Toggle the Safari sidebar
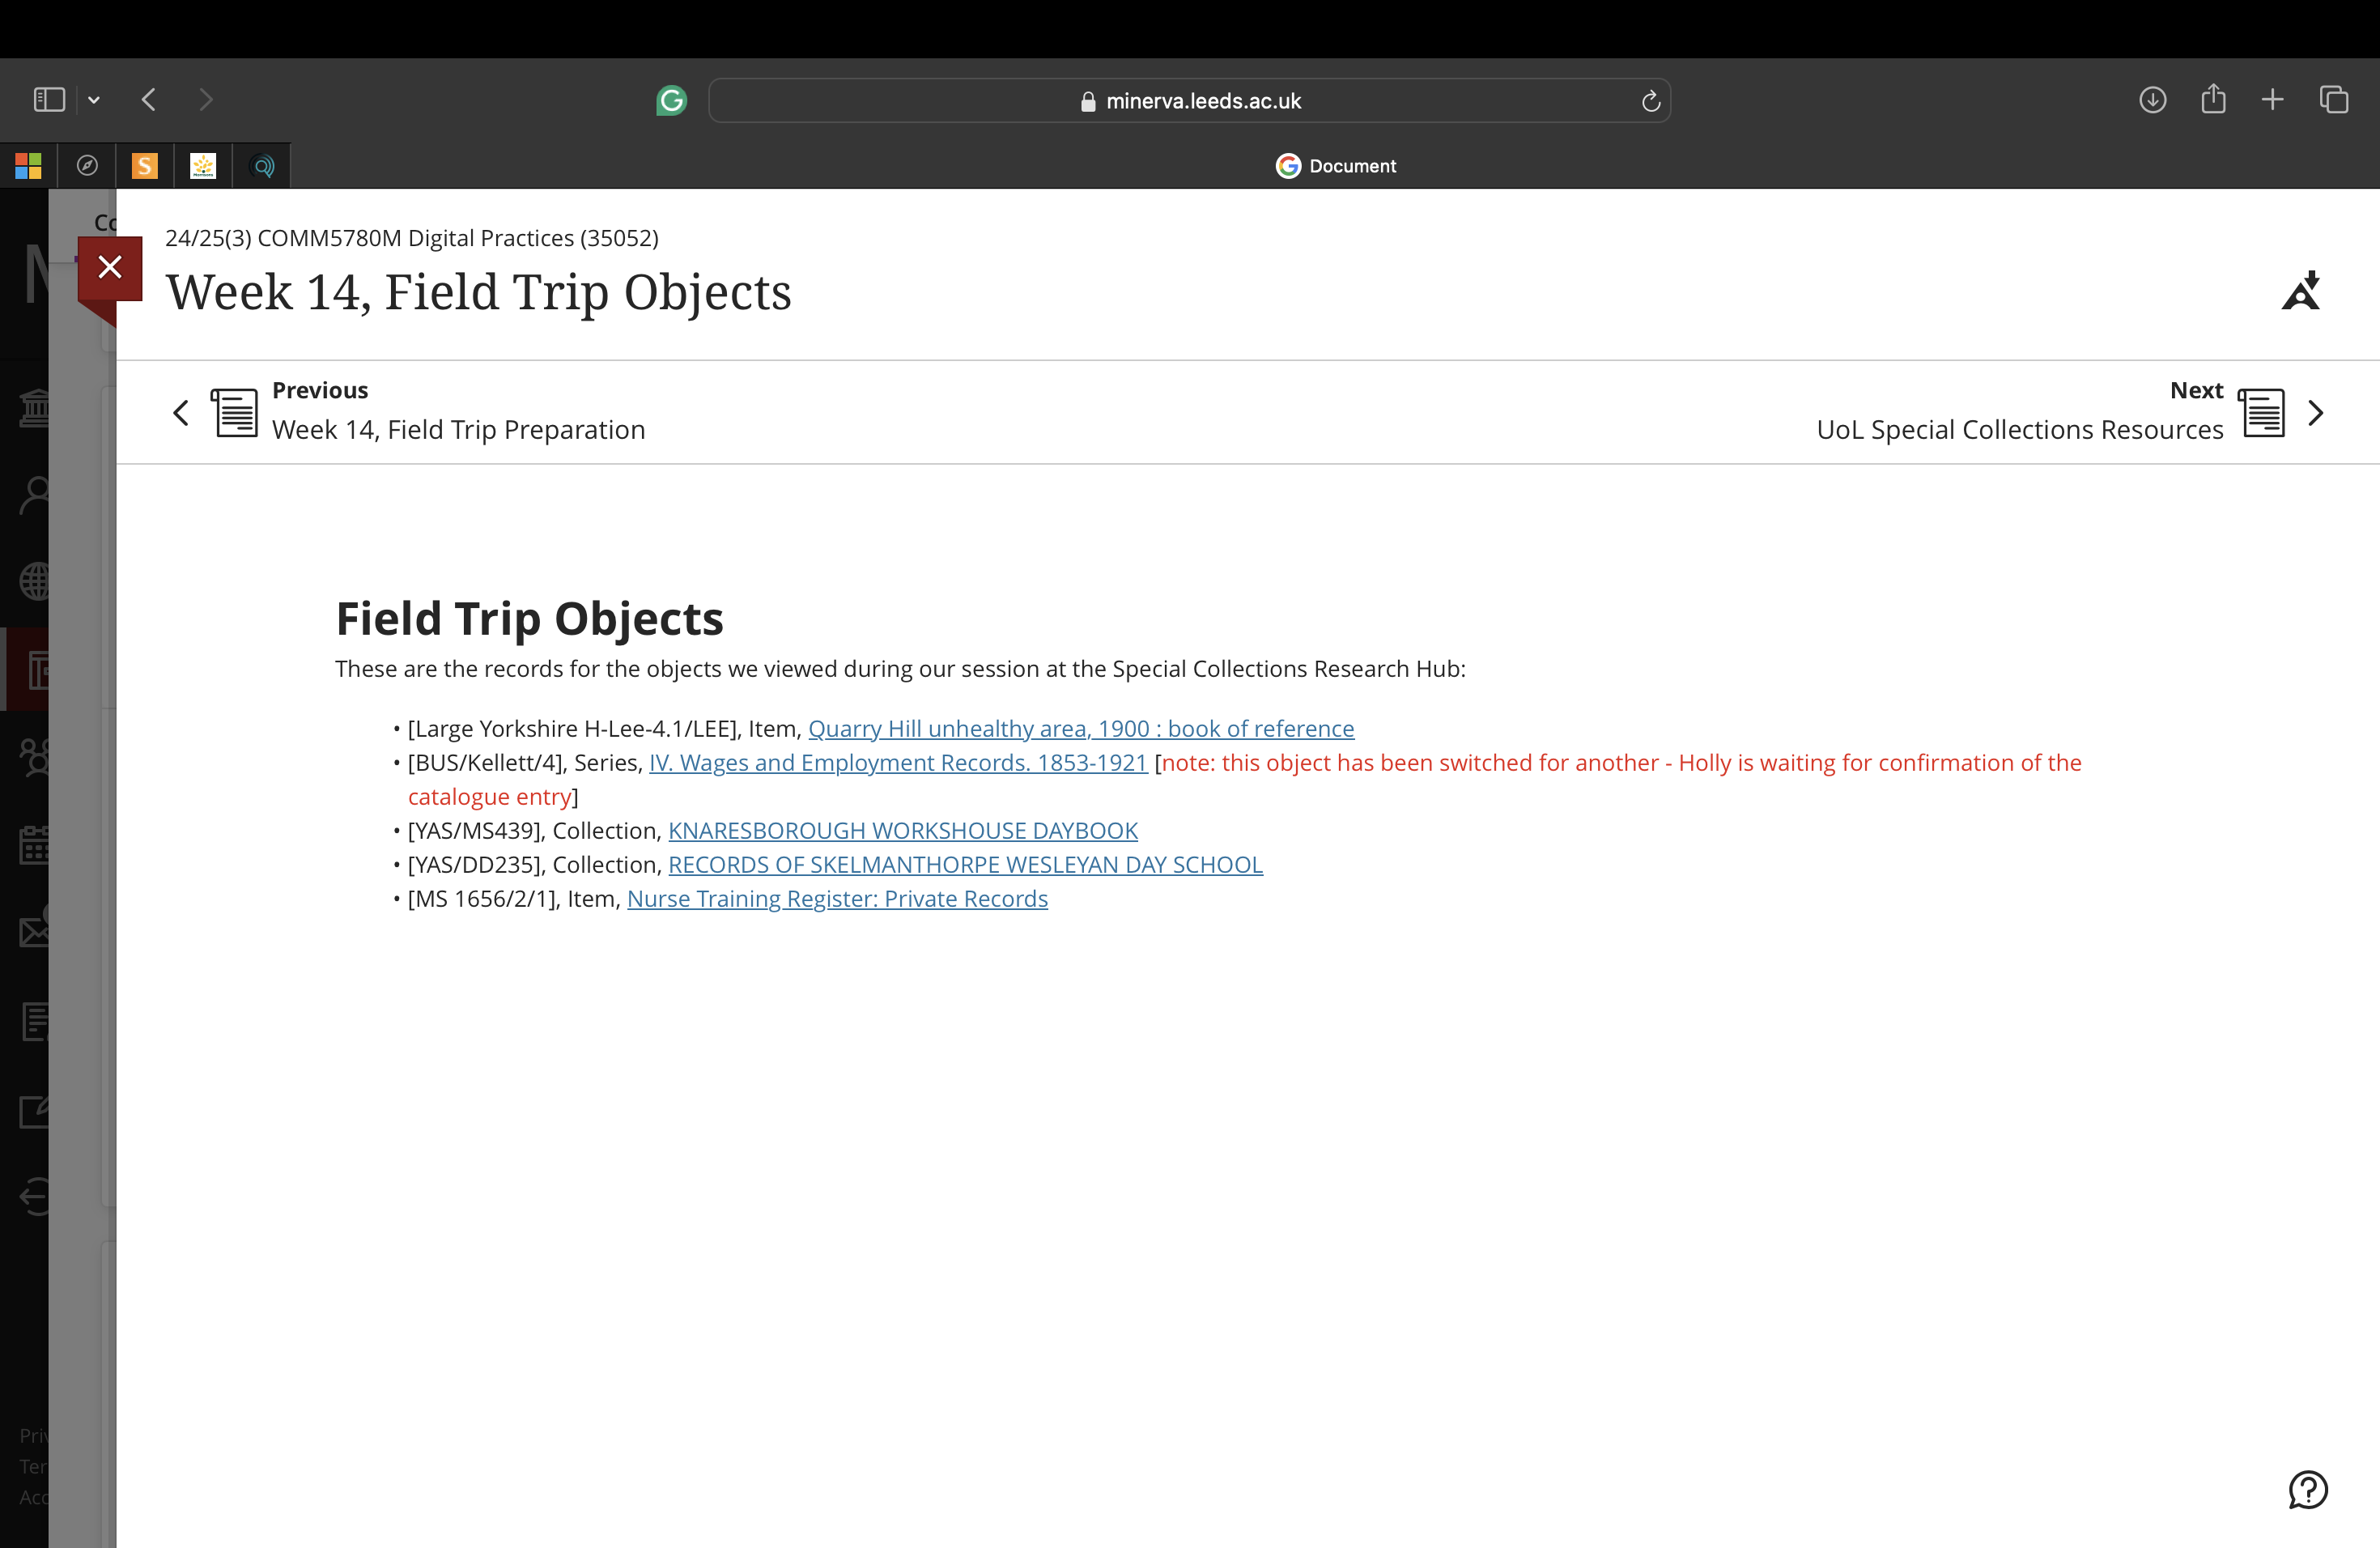This screenshot has height=1548, width=2380. [49, 100]
